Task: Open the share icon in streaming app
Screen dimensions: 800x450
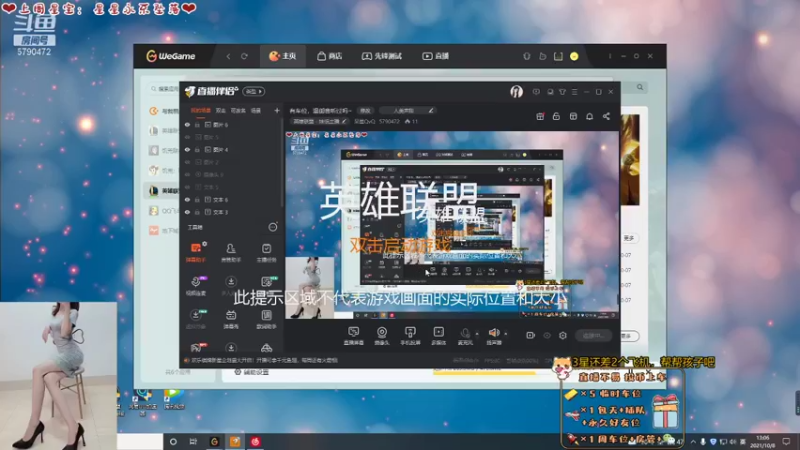Action: [606, 116]
